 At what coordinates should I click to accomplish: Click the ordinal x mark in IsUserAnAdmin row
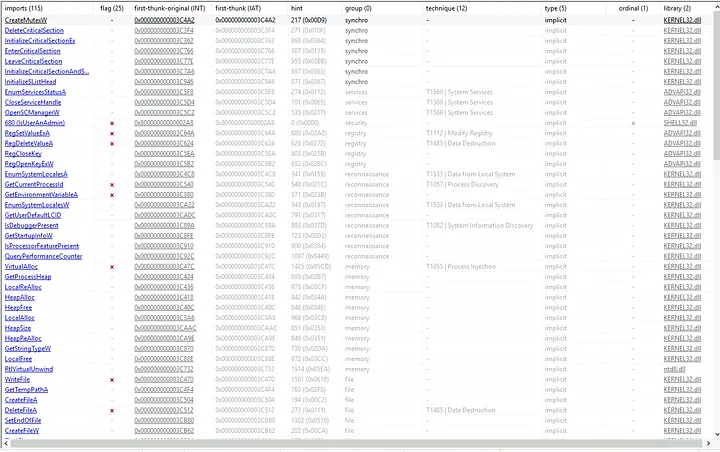633,123
